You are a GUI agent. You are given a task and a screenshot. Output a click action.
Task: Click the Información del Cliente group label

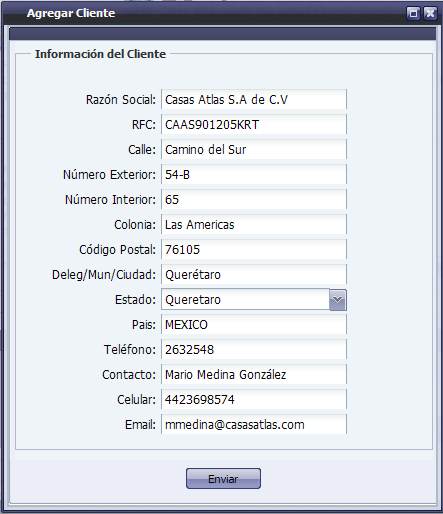pos(100,54)
